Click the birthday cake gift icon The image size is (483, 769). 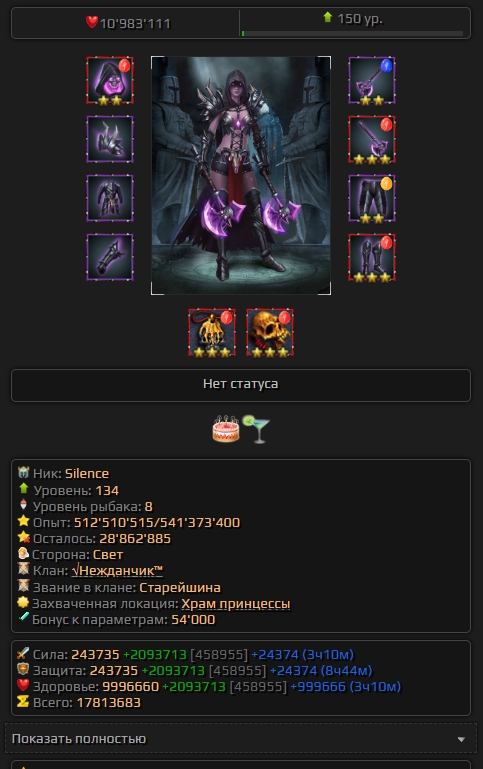[226, 429]
